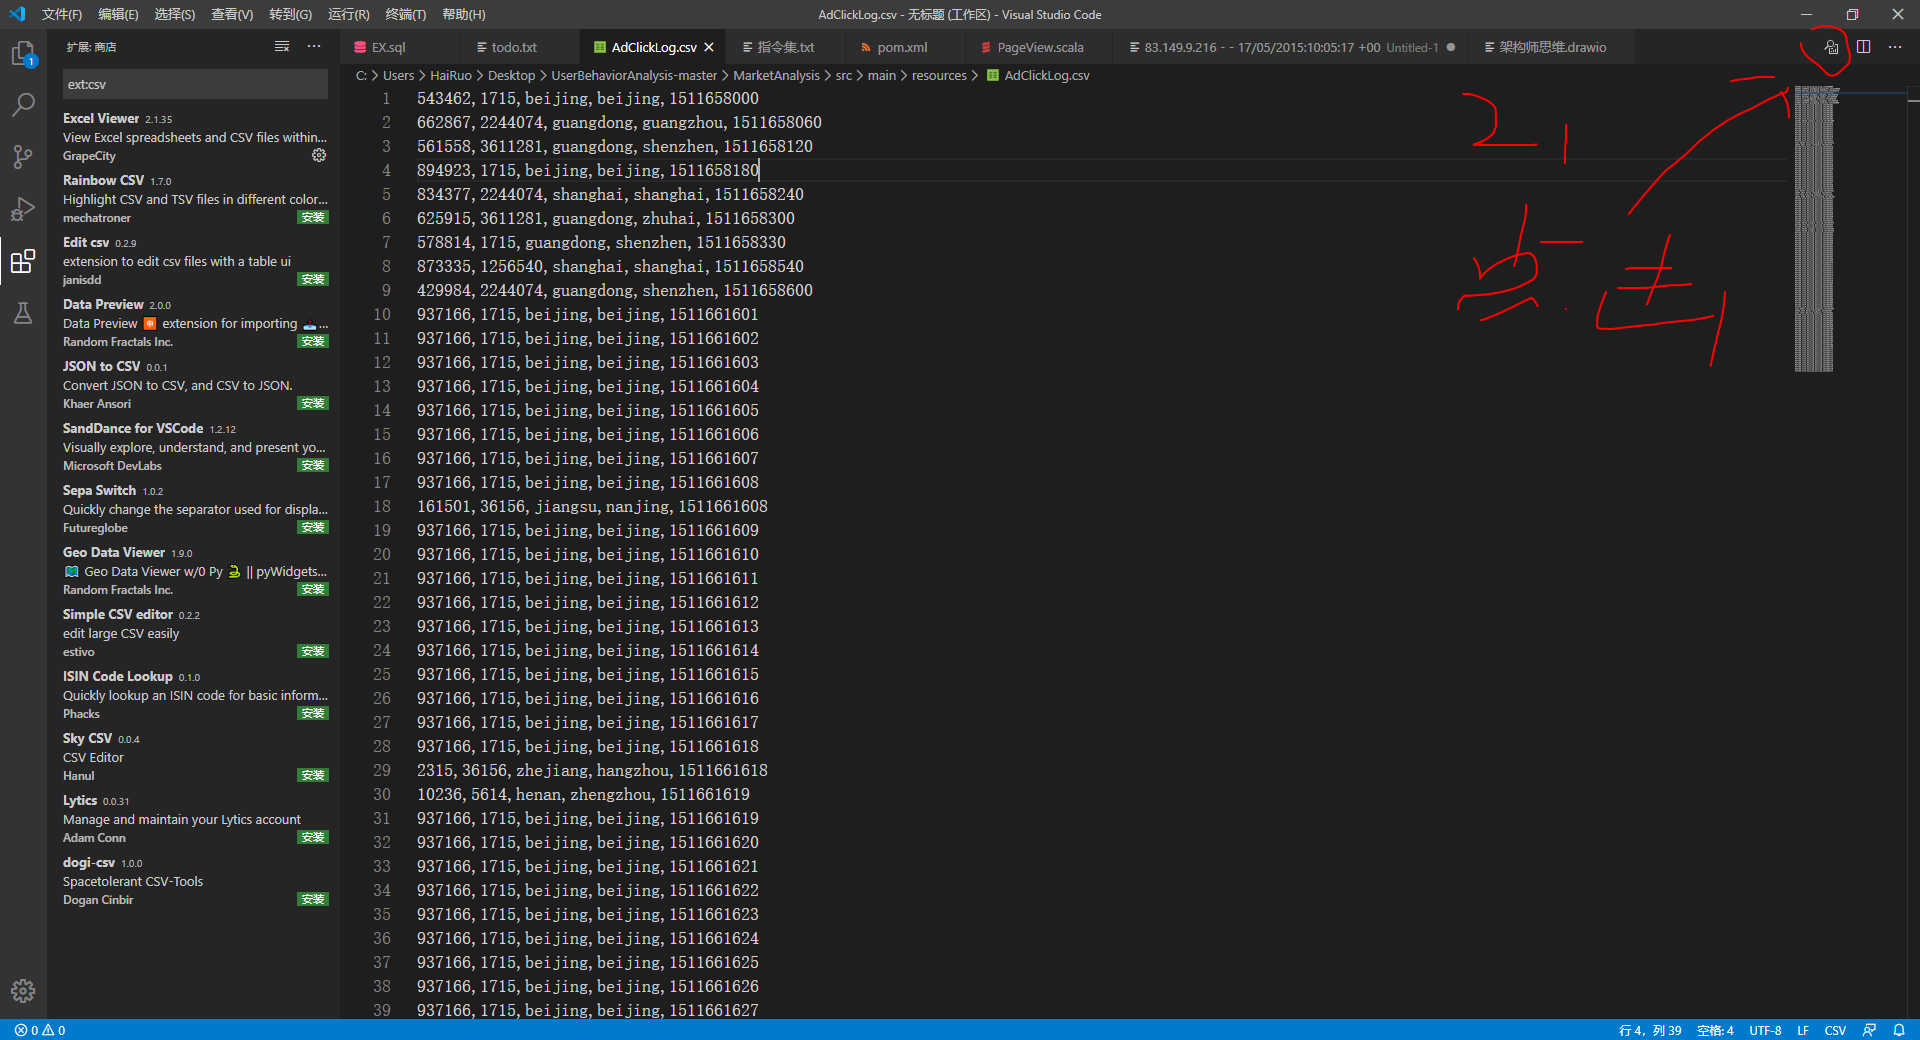Screen dimensions: 1920x1040
Task: Open the notifications bell in status bar
Action: click(1899, 1030)
